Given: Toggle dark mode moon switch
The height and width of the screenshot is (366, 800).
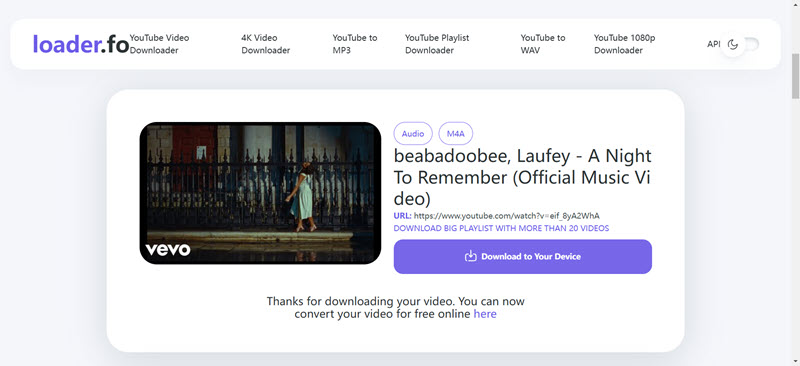Looking at the screenshot, I should [740, 44].
